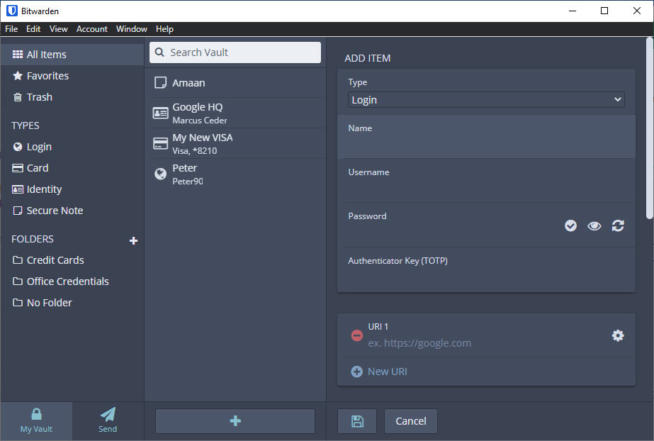Image resolution: width=654 pixels, height=441 pixels.
Task: Click the search magnifier icon
Action: (x=159, y=53)
